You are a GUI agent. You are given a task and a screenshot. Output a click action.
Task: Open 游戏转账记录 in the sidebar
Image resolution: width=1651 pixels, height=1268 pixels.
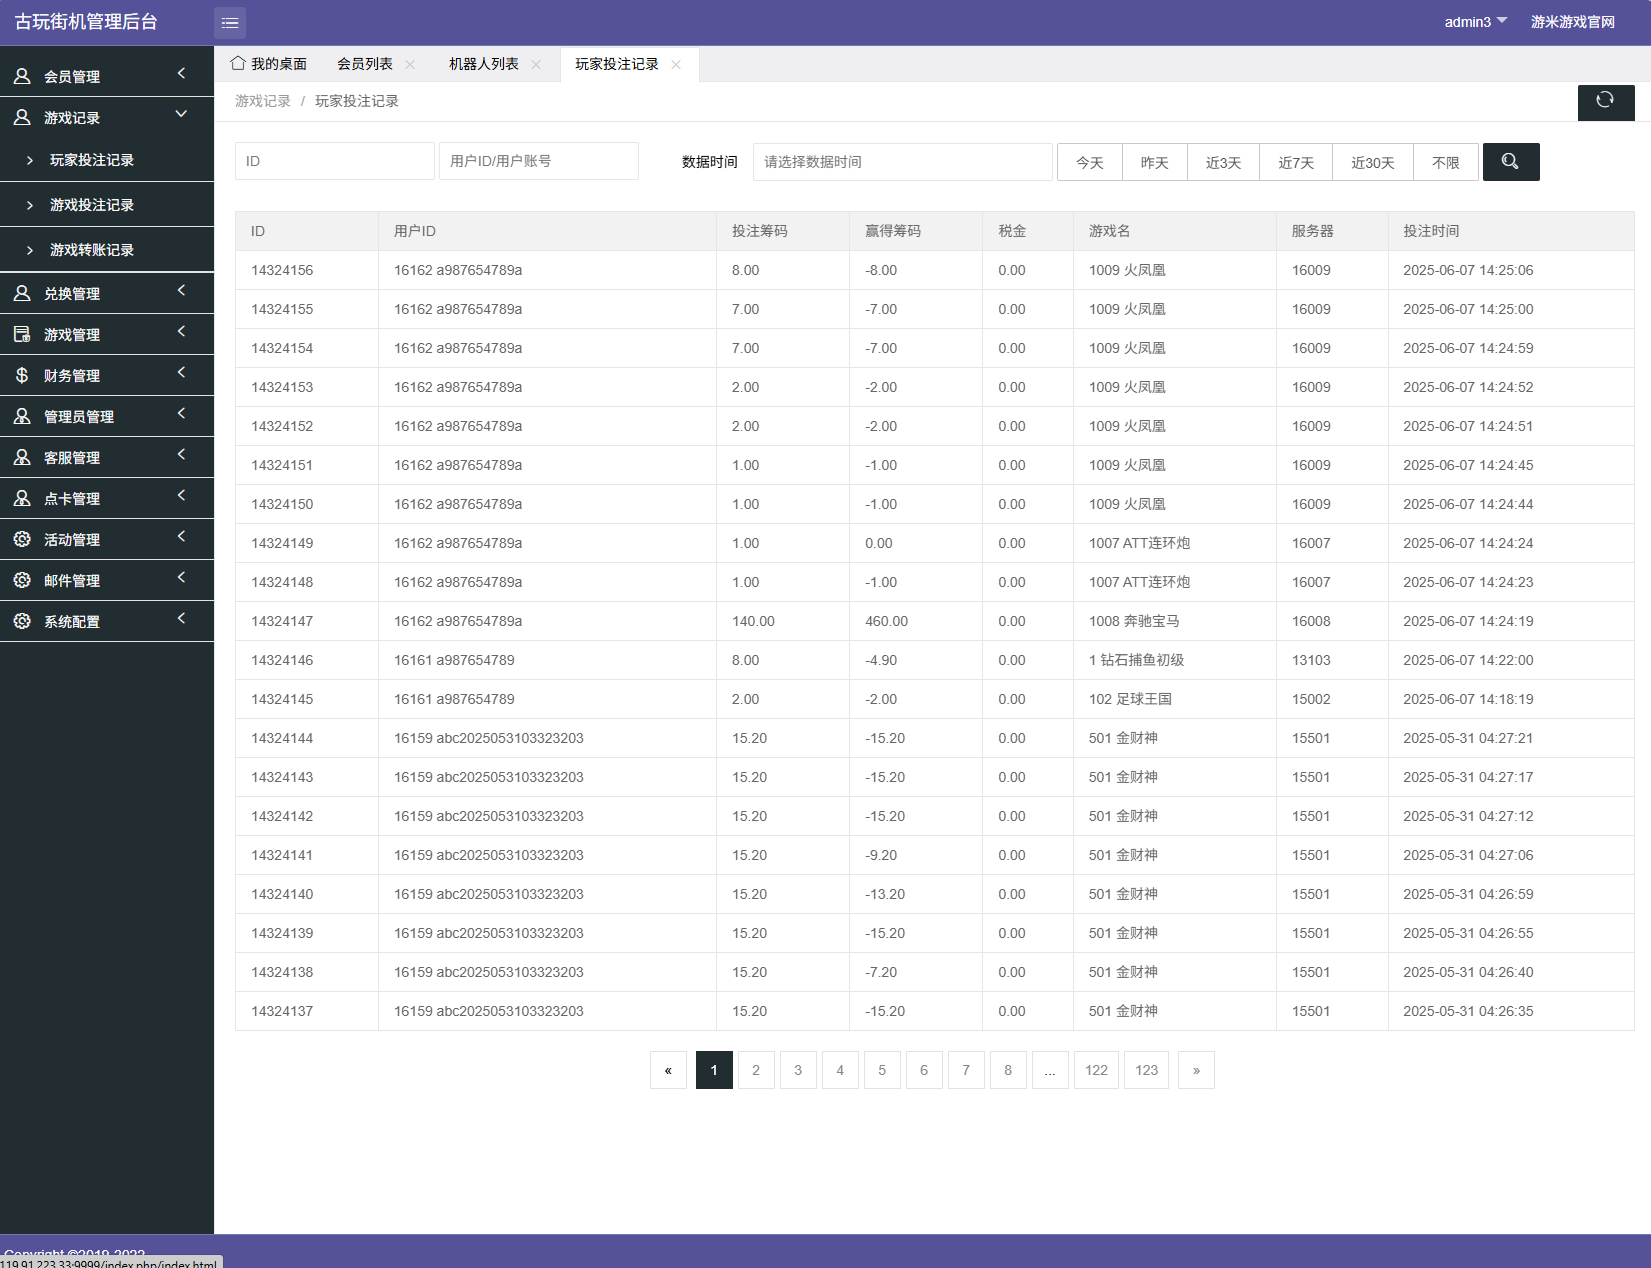[x=92, y=250]
